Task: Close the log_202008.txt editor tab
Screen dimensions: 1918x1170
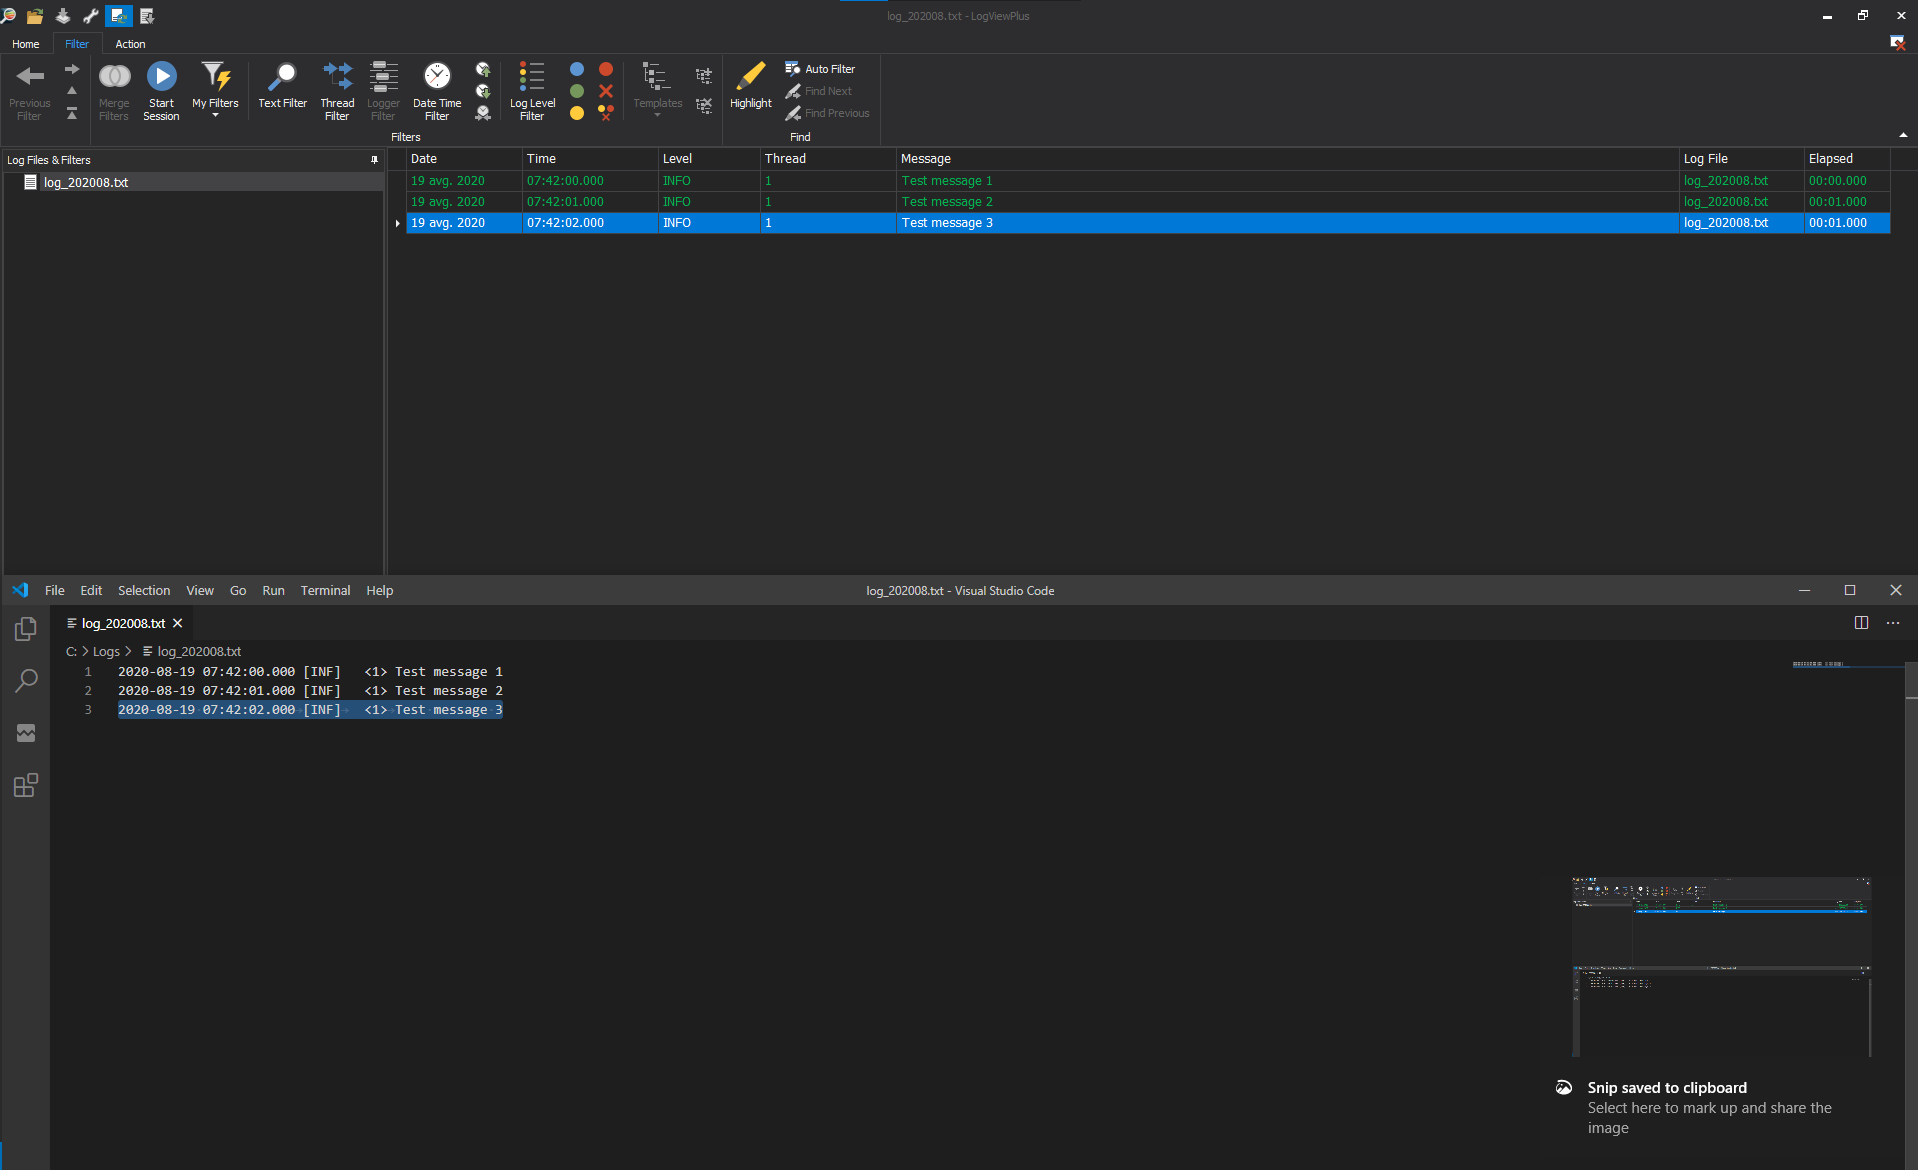Action: (178, 623)
